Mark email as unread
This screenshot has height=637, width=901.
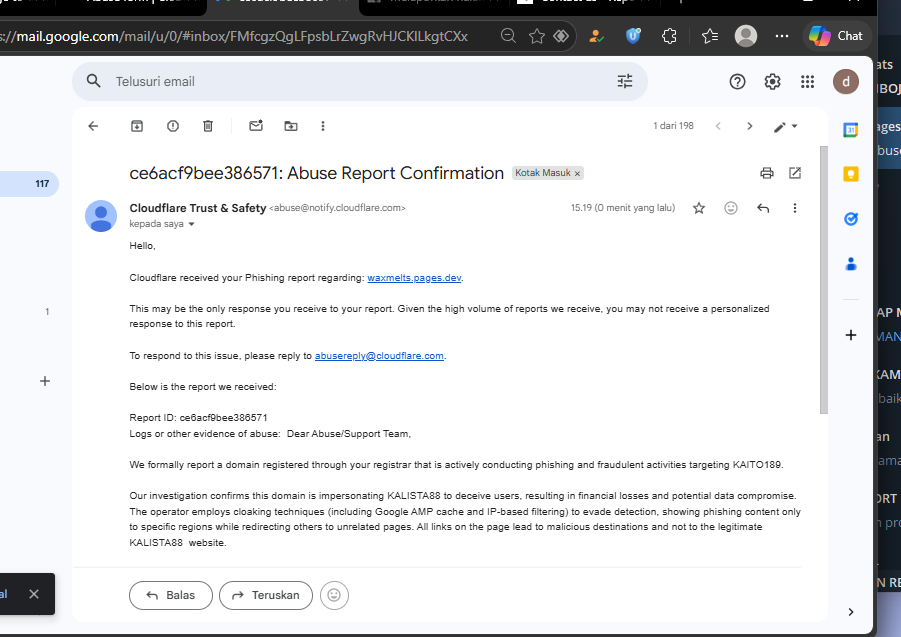(x=256, y=125)
